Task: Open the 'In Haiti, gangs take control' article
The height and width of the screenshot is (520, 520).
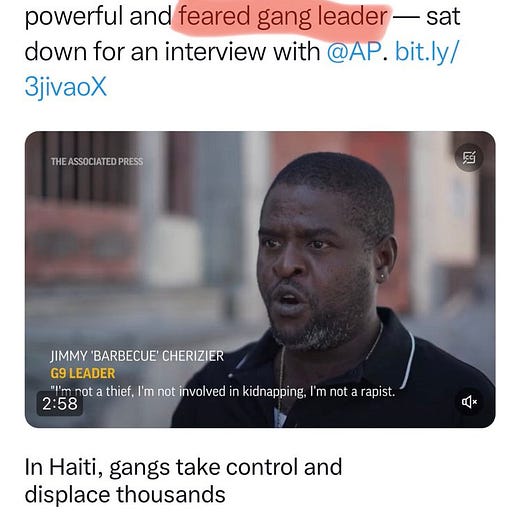Action: tap(183, 480)
